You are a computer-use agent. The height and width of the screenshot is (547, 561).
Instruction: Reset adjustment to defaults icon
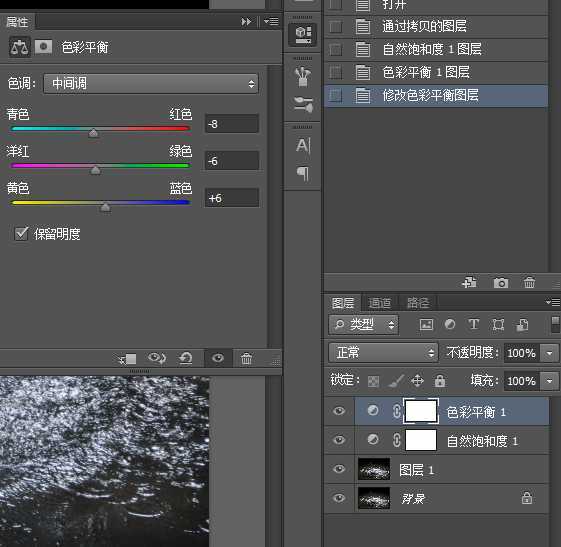(186, 358)
